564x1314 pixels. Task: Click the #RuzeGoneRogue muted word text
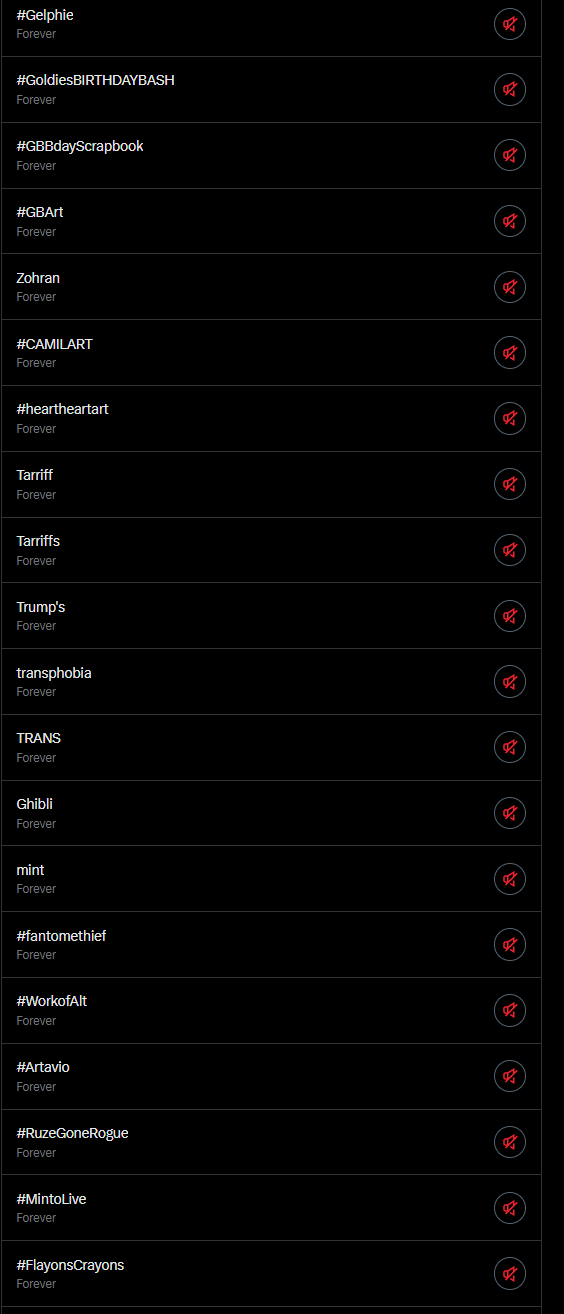pyautogui.click(x=72, y=1133)
